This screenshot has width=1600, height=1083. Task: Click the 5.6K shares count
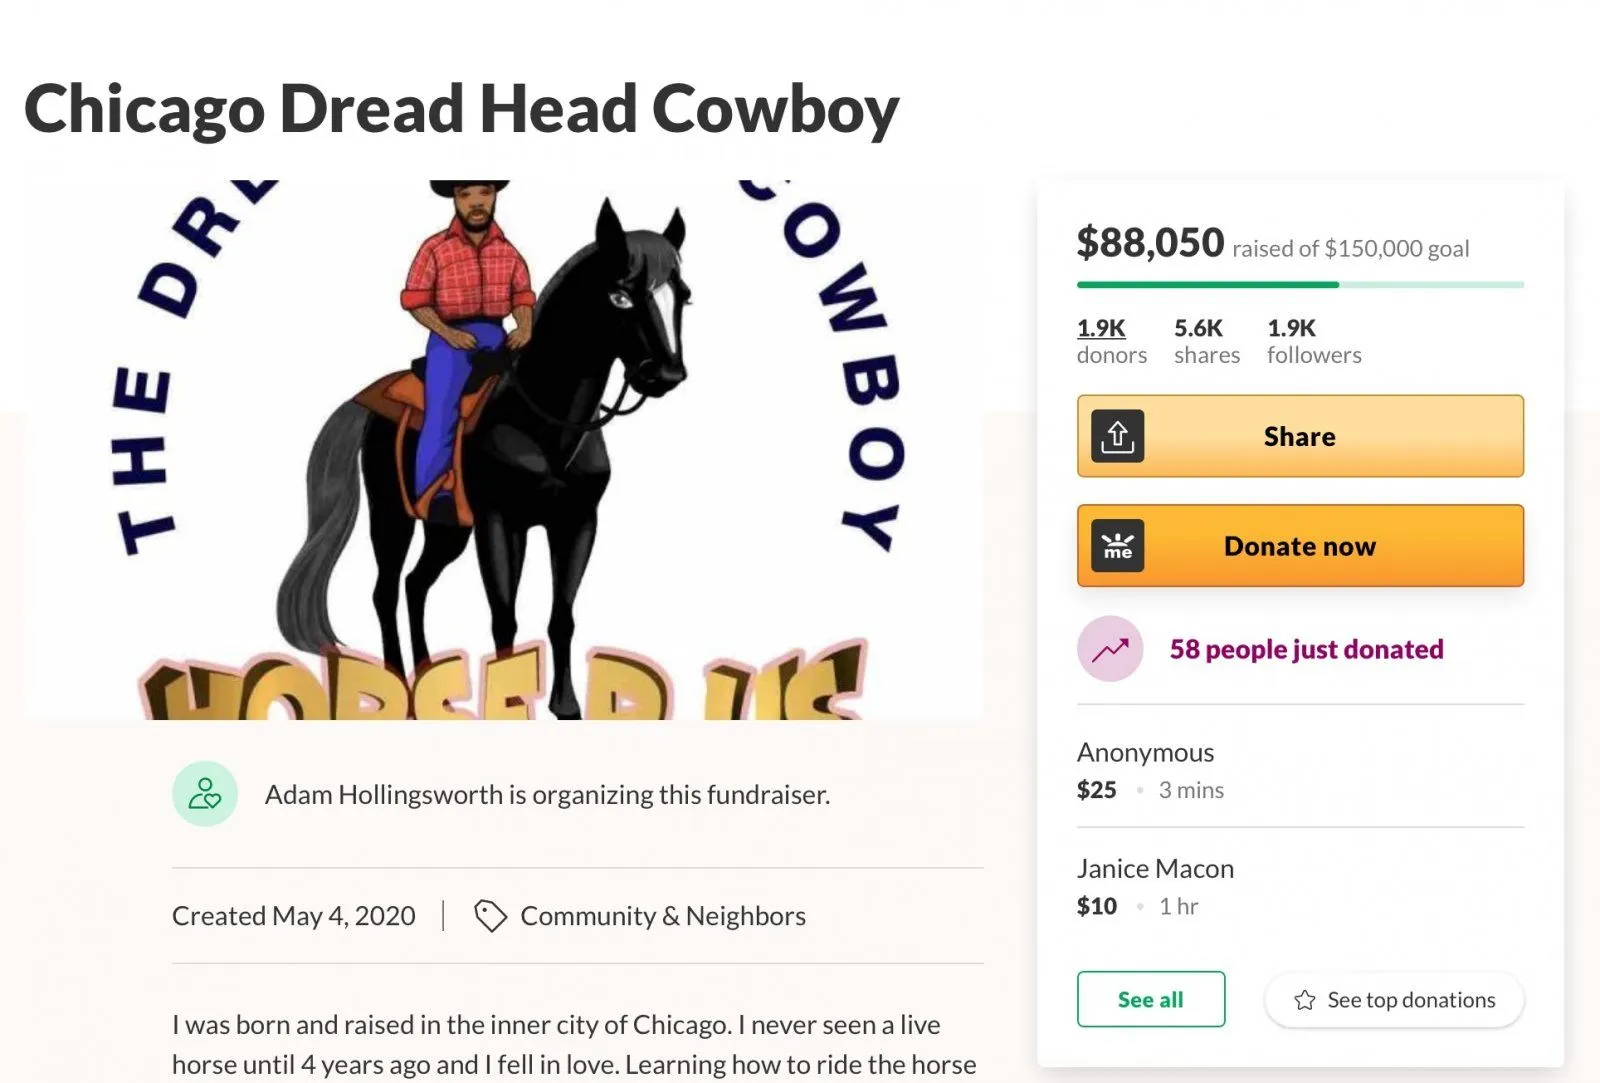coord(1207,341)
